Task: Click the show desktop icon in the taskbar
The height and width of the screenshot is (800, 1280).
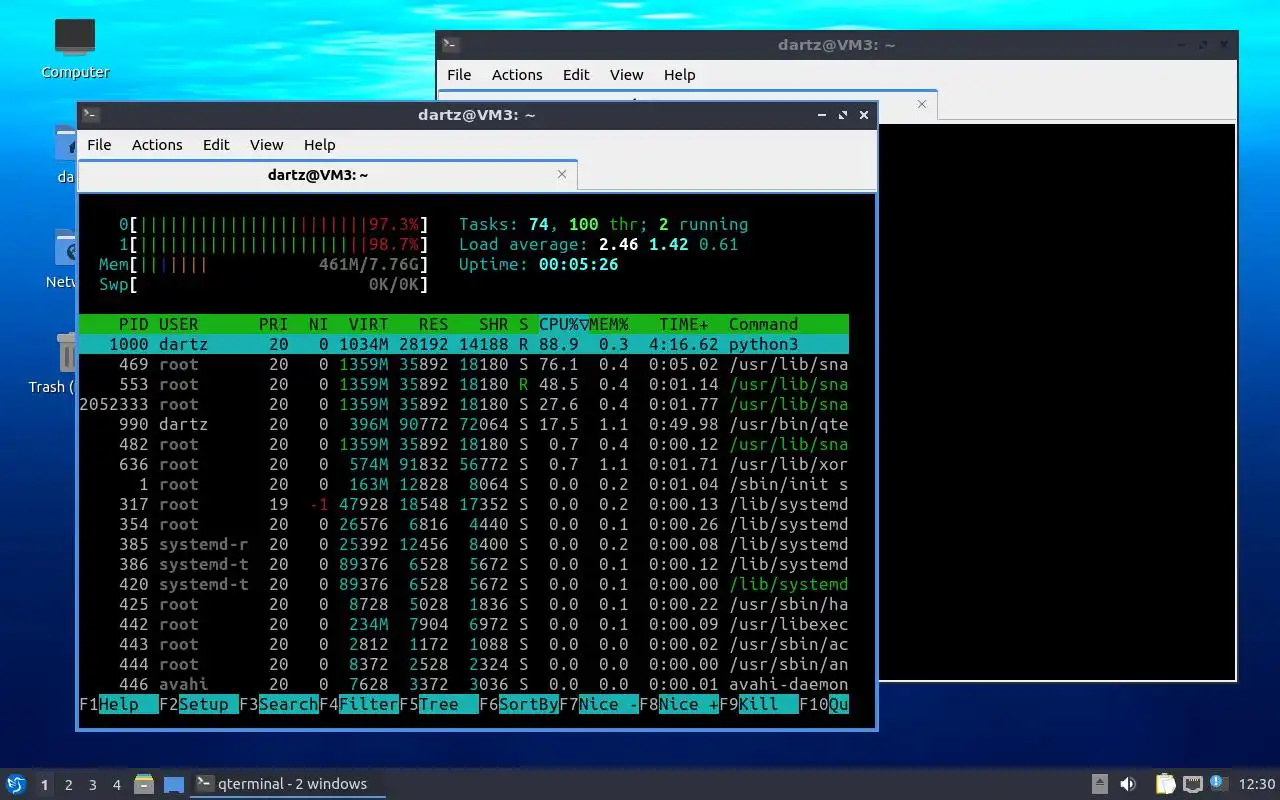Action: (x=174, y=785)
